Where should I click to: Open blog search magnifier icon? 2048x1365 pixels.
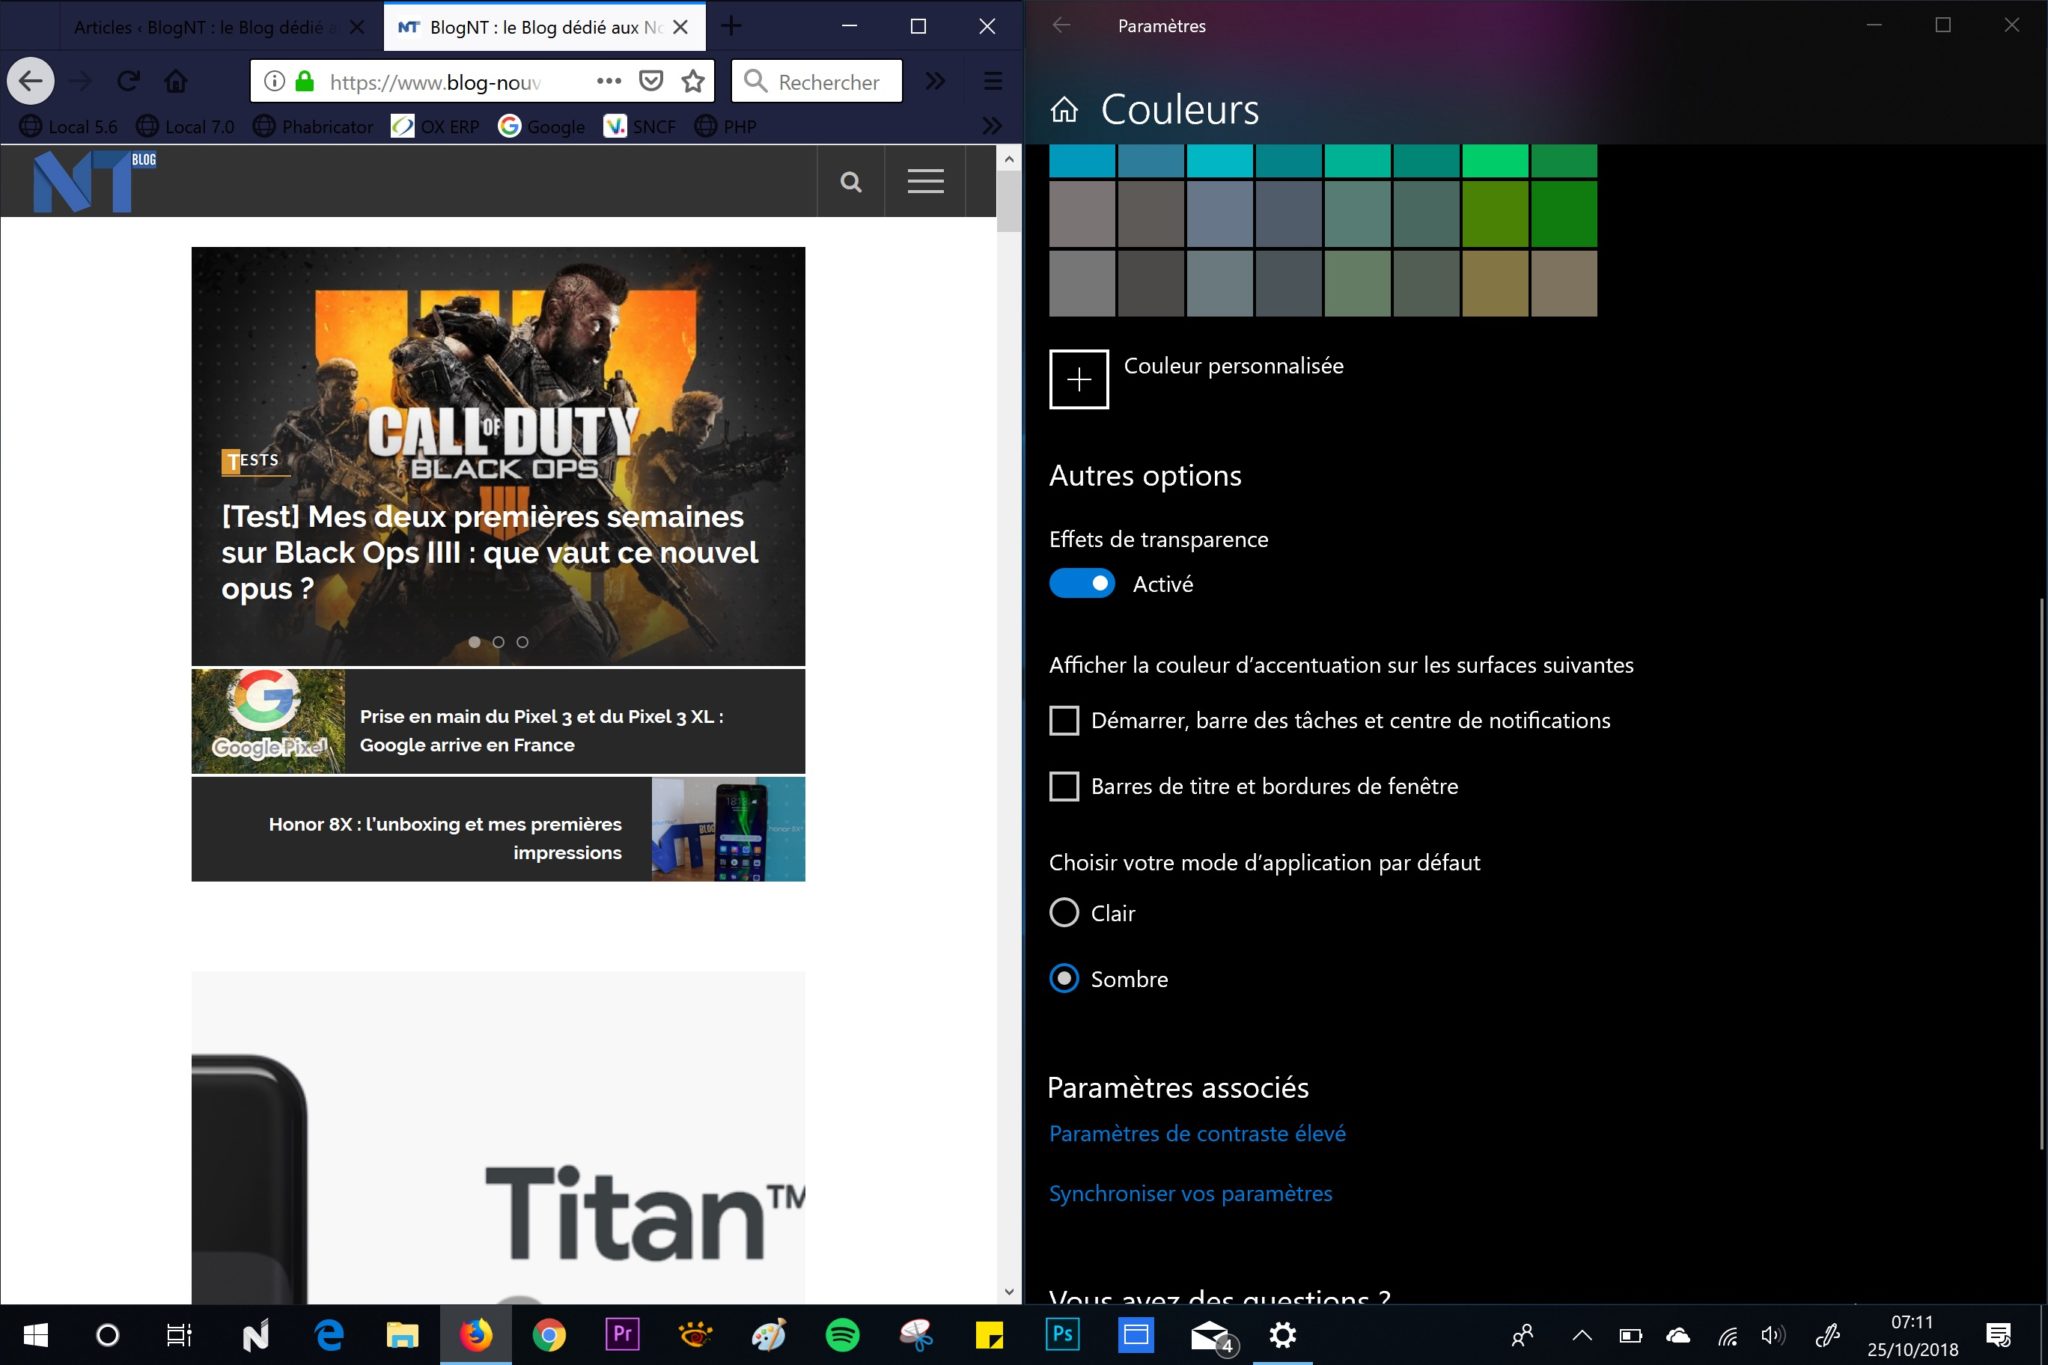[x=851, y=181]
